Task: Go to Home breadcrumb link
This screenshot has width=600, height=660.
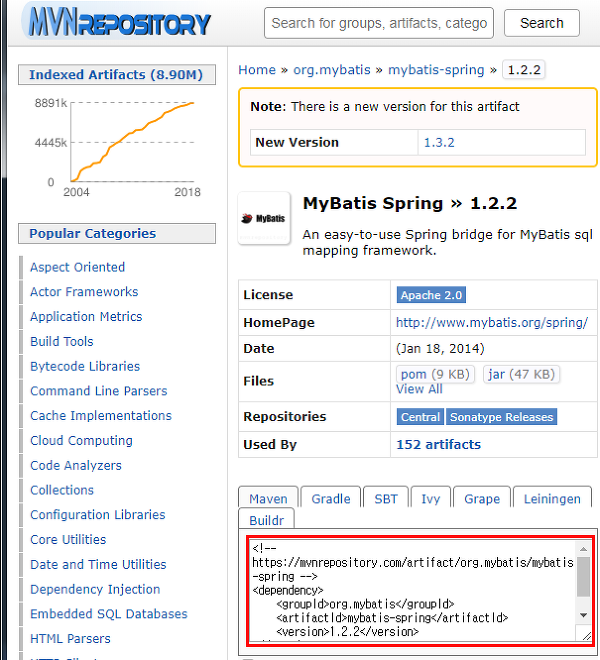Action: pos(257,69)
